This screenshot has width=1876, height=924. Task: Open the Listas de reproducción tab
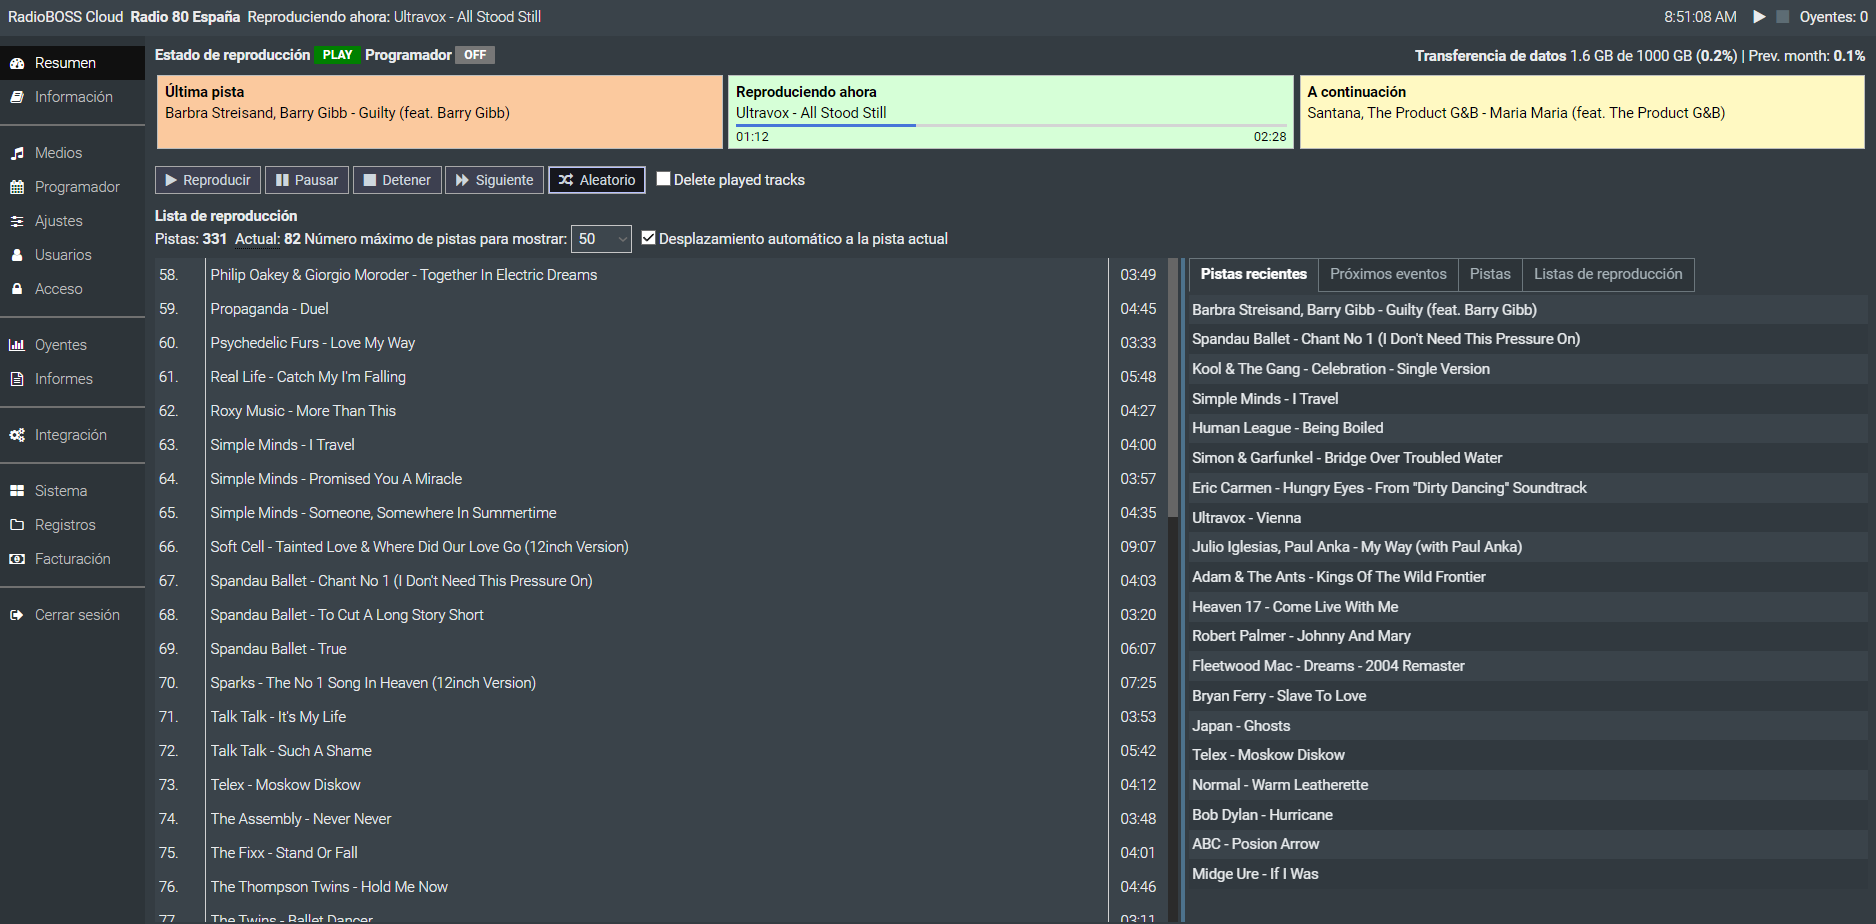point(1608,274)
